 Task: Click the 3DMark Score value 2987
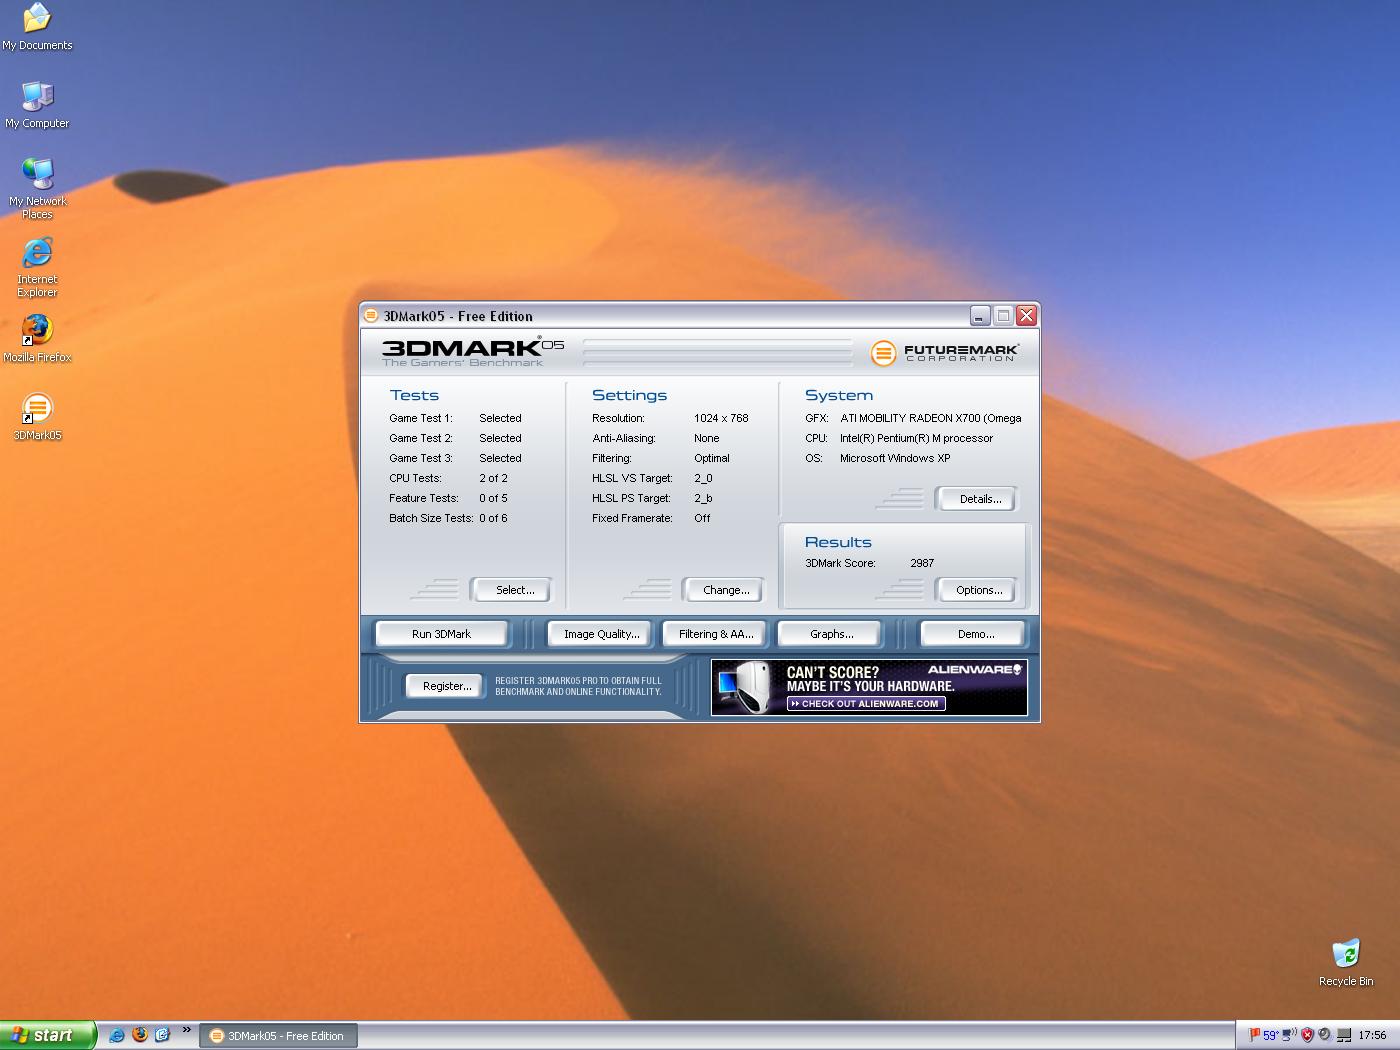(x=922, y=563)
